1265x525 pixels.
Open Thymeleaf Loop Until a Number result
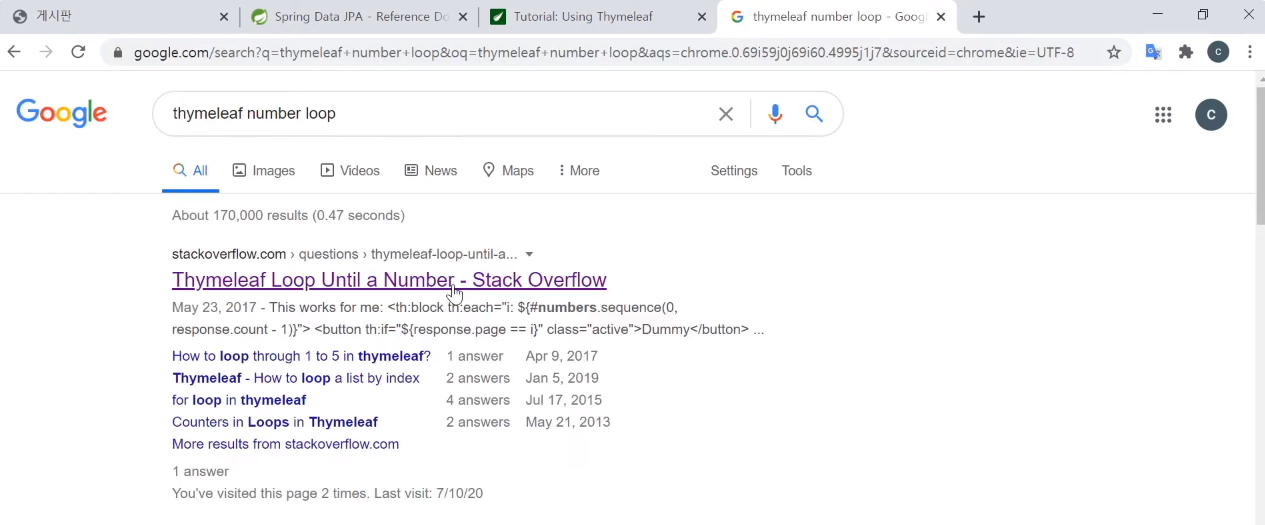coord(389,280)
